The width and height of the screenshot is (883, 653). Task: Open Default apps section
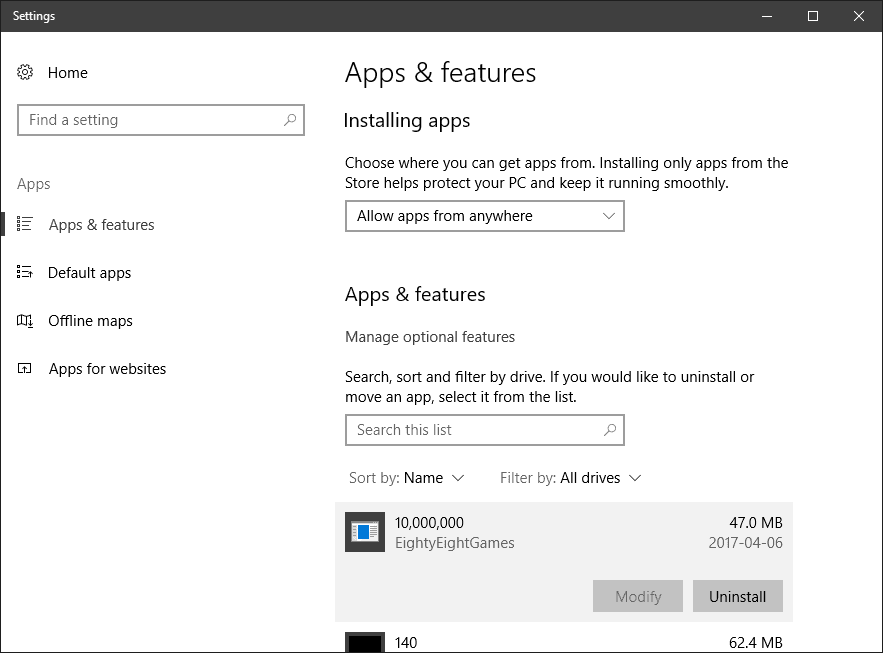pyautogui.click(x=90, y=273)
